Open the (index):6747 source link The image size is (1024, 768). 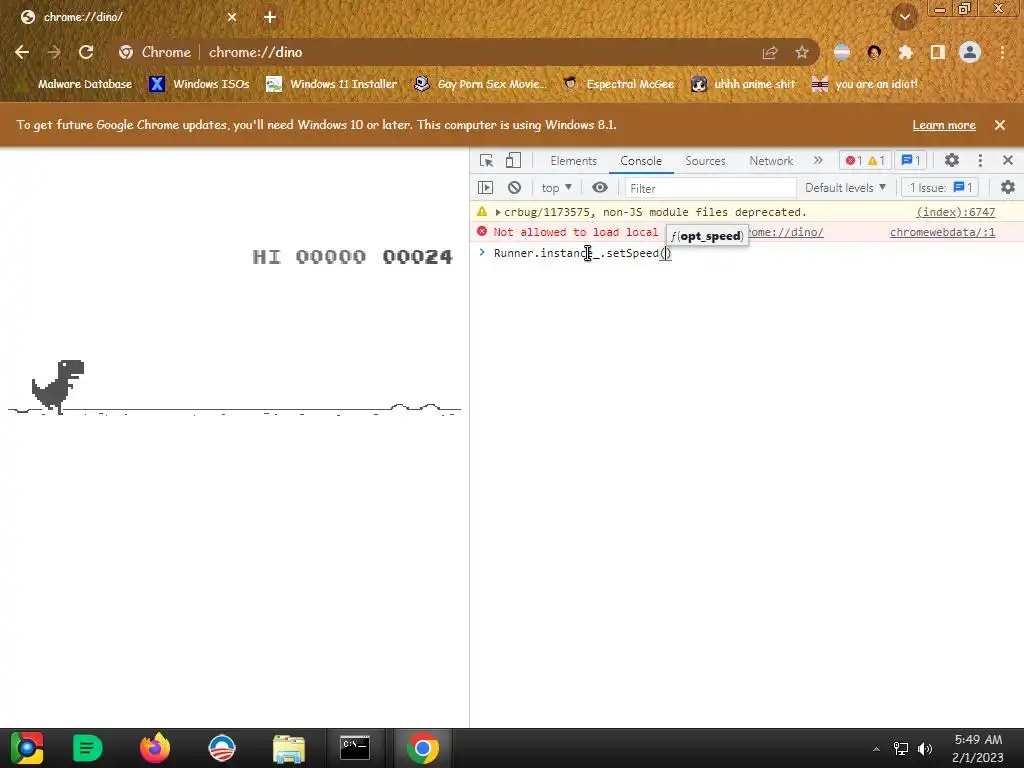click(x=955, y=212)
